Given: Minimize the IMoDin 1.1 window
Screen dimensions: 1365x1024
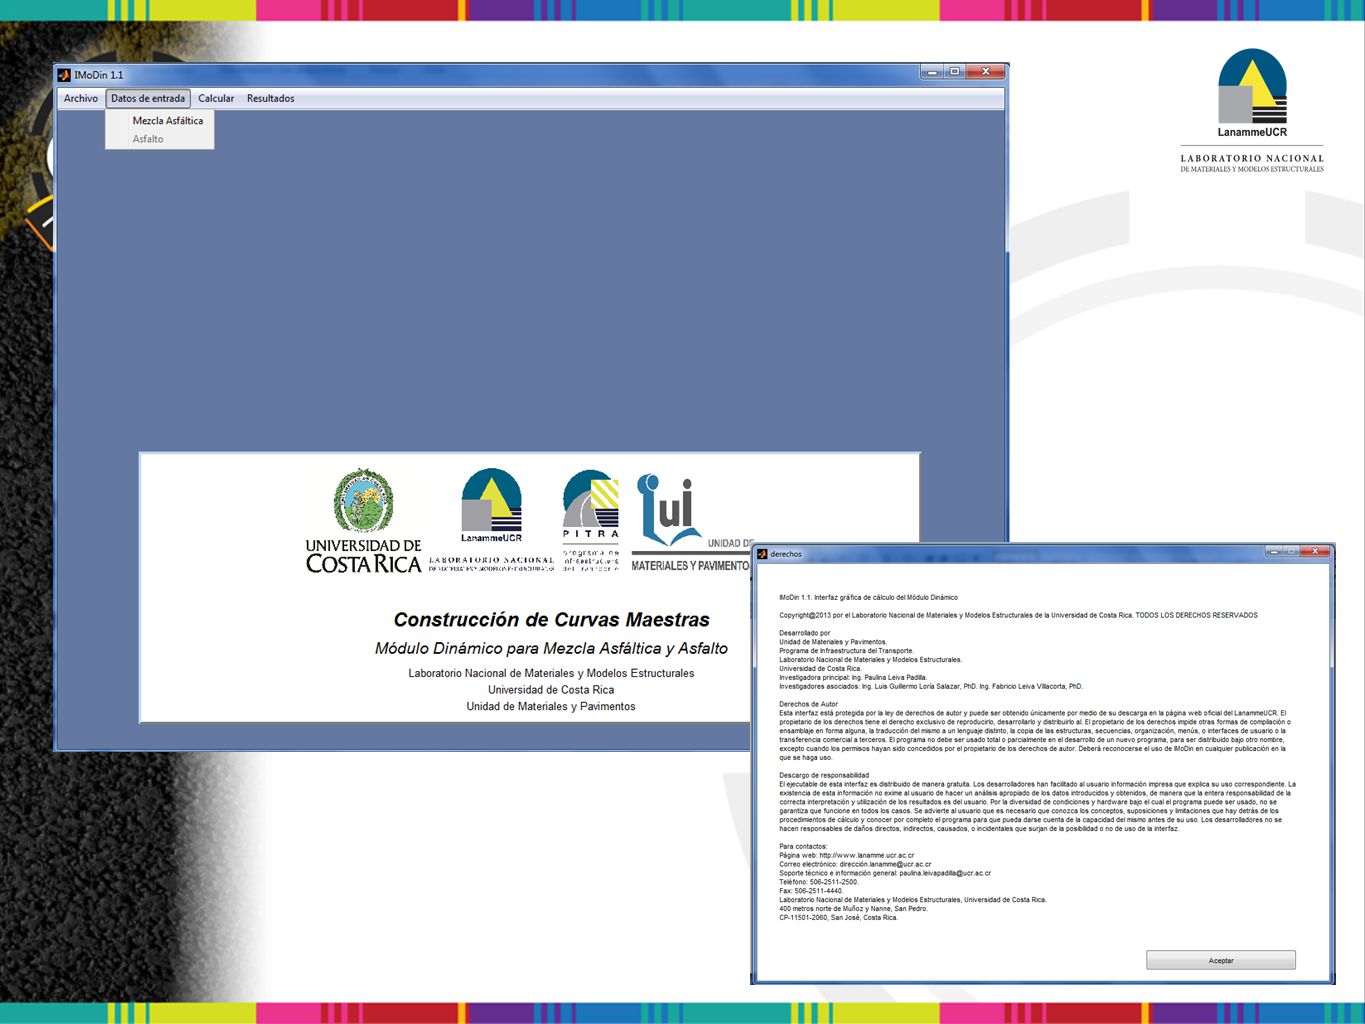Looking at the screenshot, I should pos(932,72).
